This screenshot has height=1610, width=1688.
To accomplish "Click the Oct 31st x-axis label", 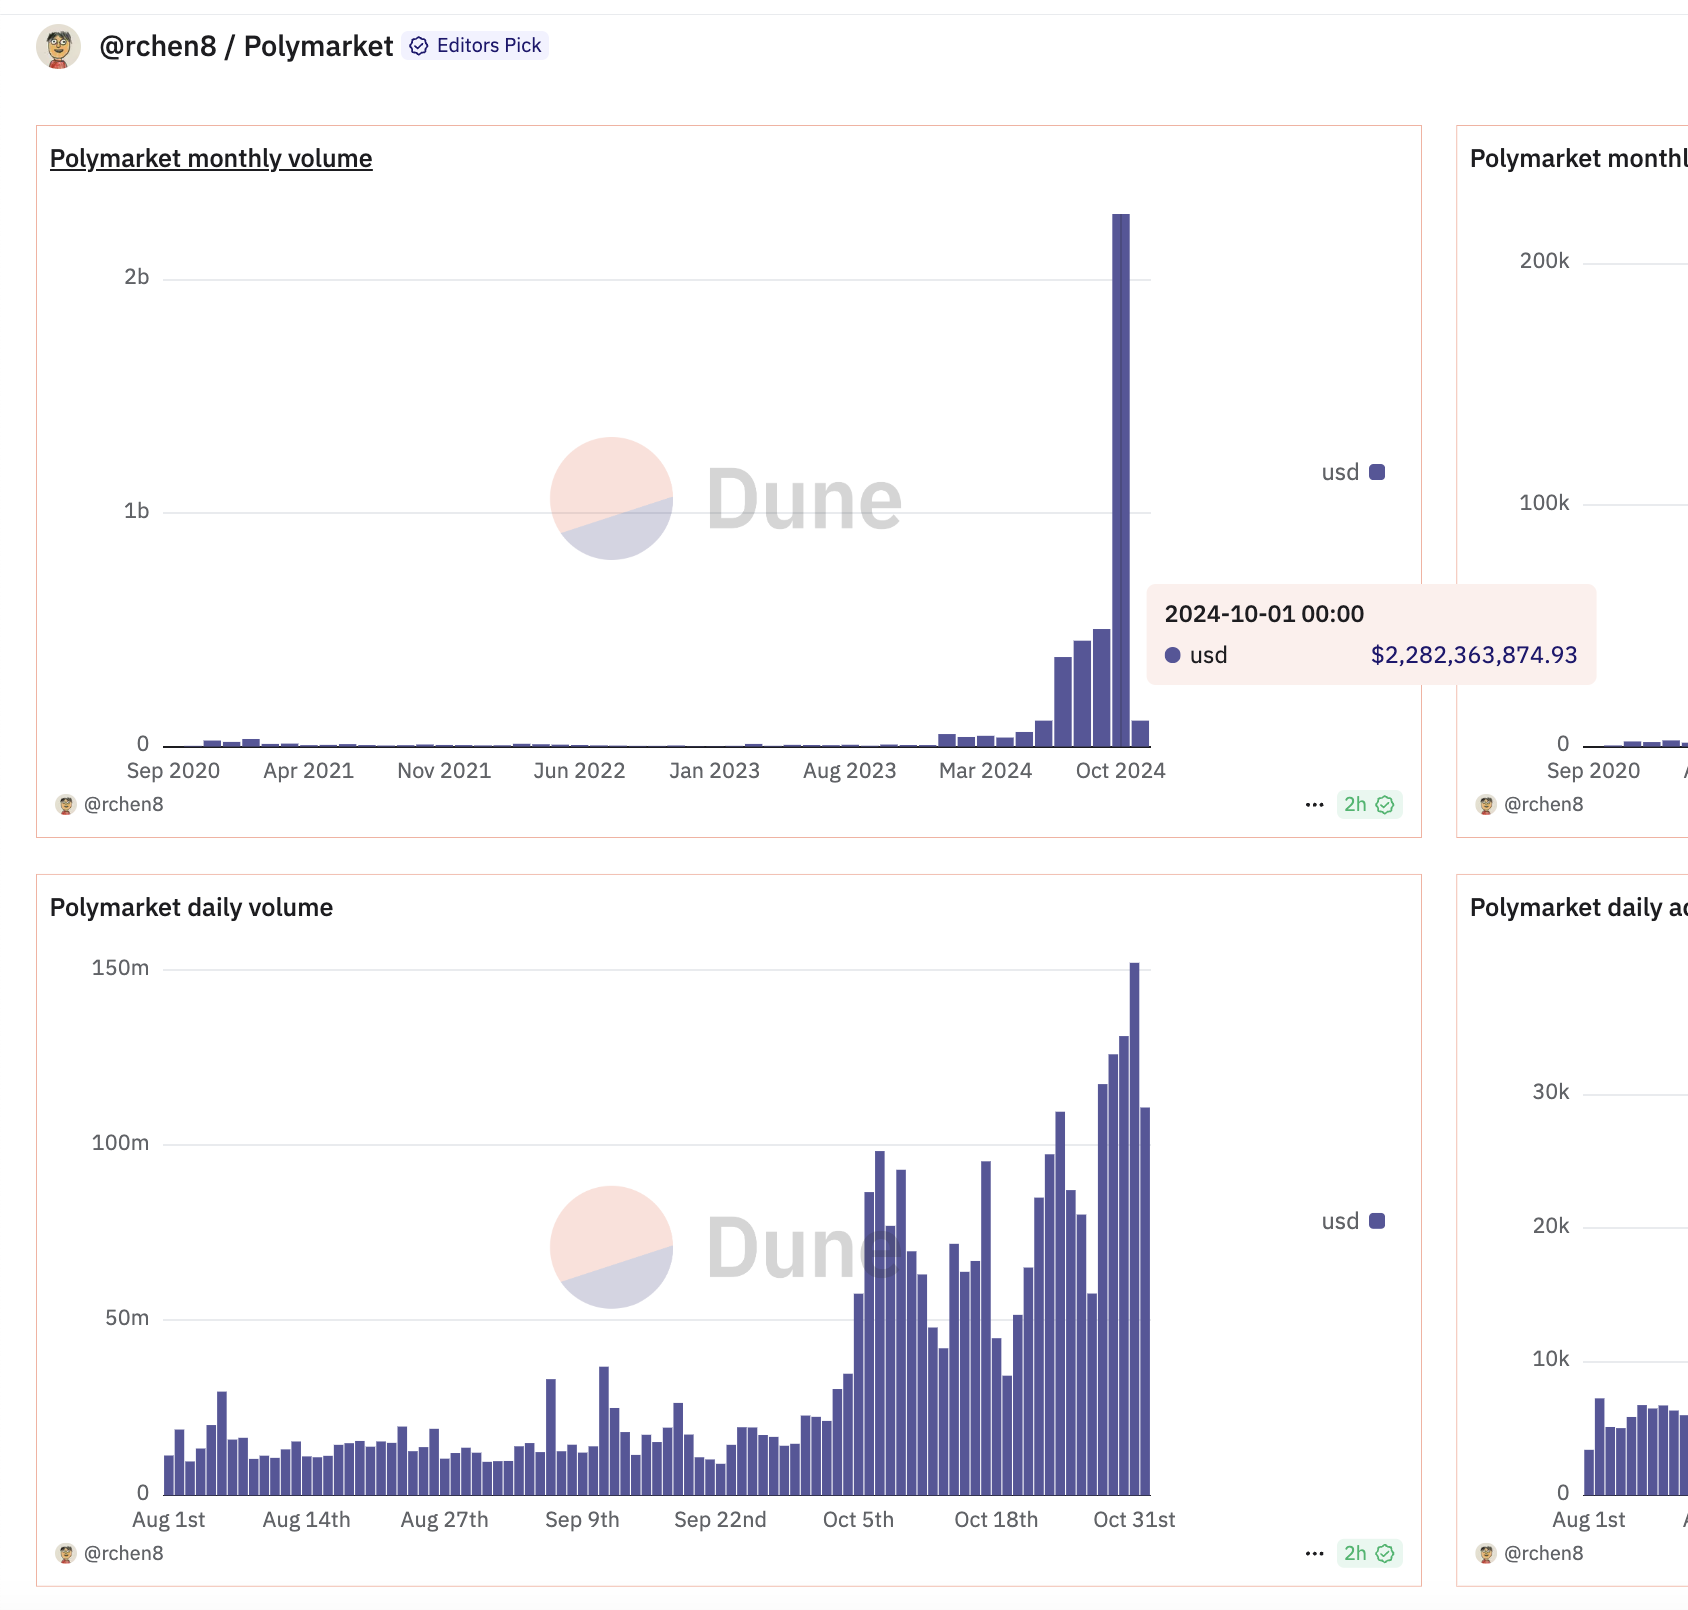I will click(x=1134, y=1520).
